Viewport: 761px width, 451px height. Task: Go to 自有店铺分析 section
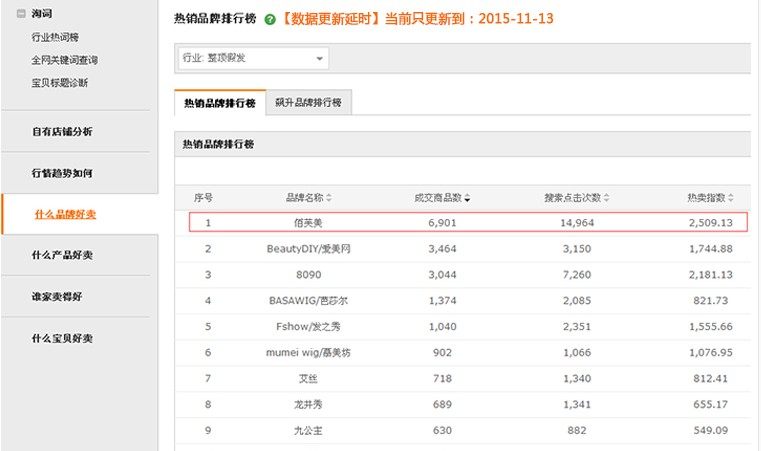click(x=62, y=132)
